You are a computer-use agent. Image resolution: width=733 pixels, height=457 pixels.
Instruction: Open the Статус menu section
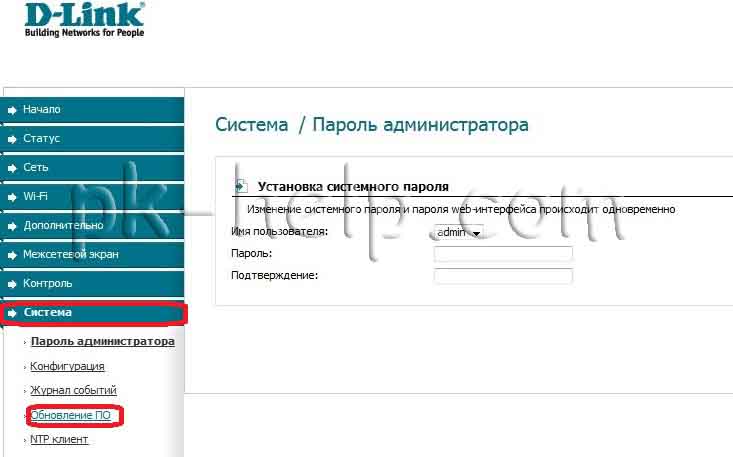click(93, 139)
